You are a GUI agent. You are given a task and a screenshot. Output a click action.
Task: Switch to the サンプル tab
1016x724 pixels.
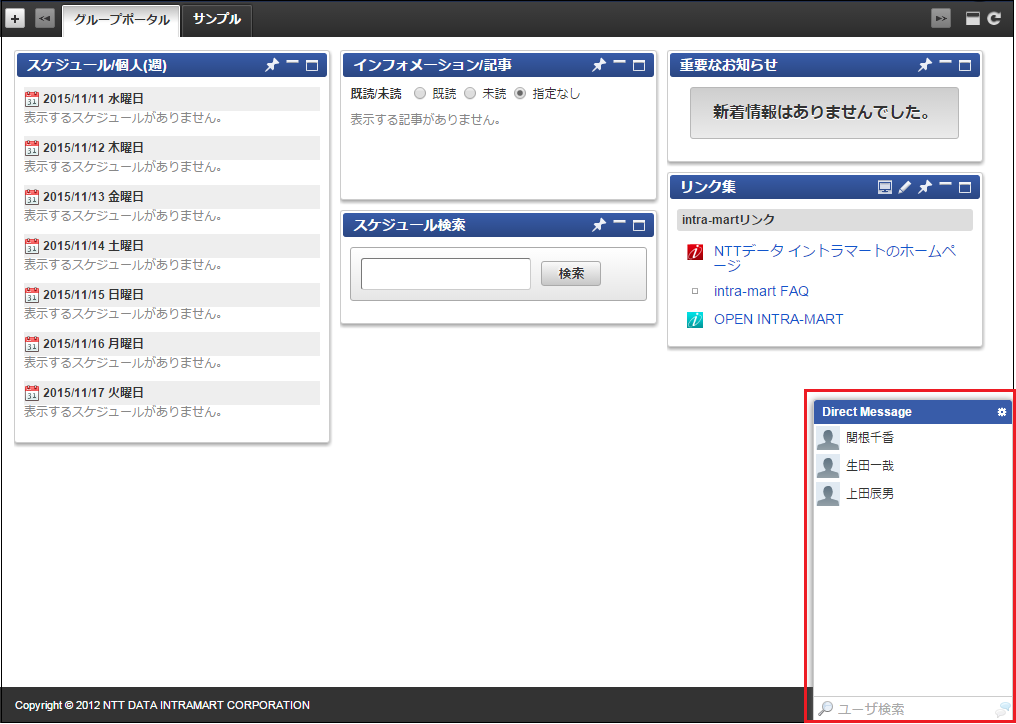tap(217, 19)
